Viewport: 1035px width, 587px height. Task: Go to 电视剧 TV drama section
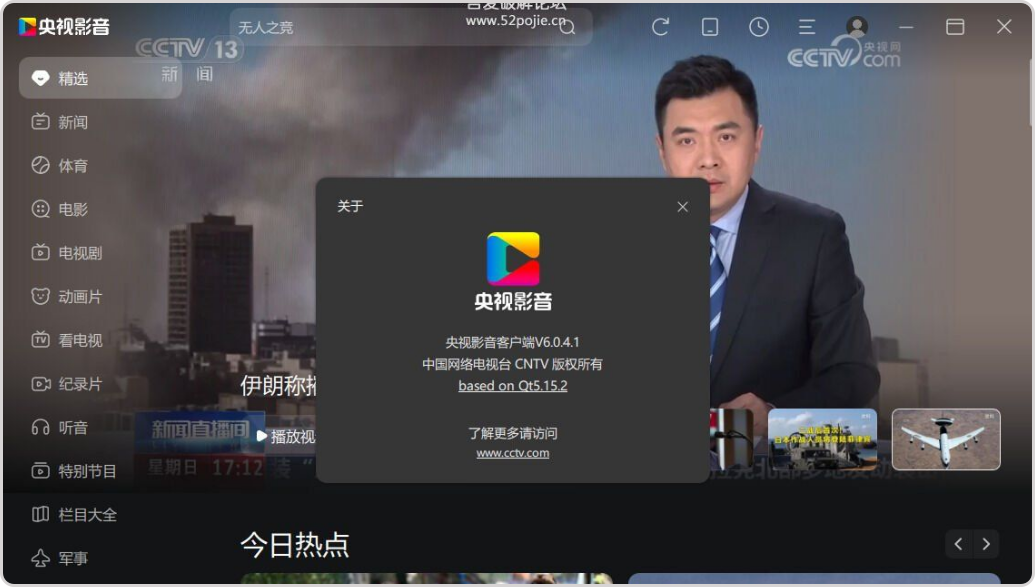(x=80, y=253)
